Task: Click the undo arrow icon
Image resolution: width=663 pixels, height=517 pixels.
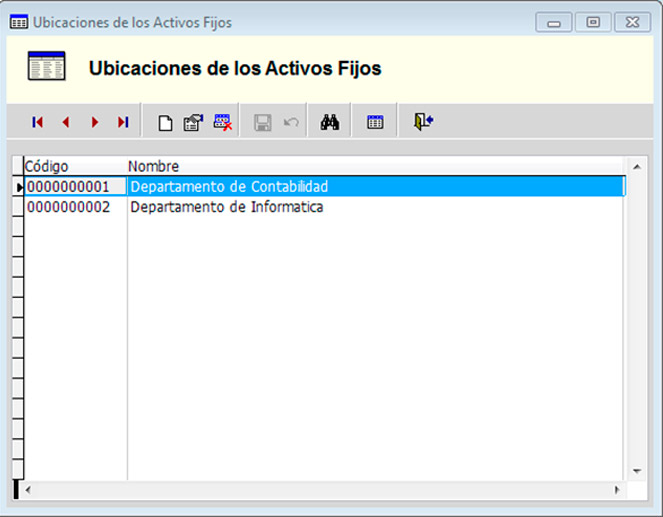Action: pos(291,122)
